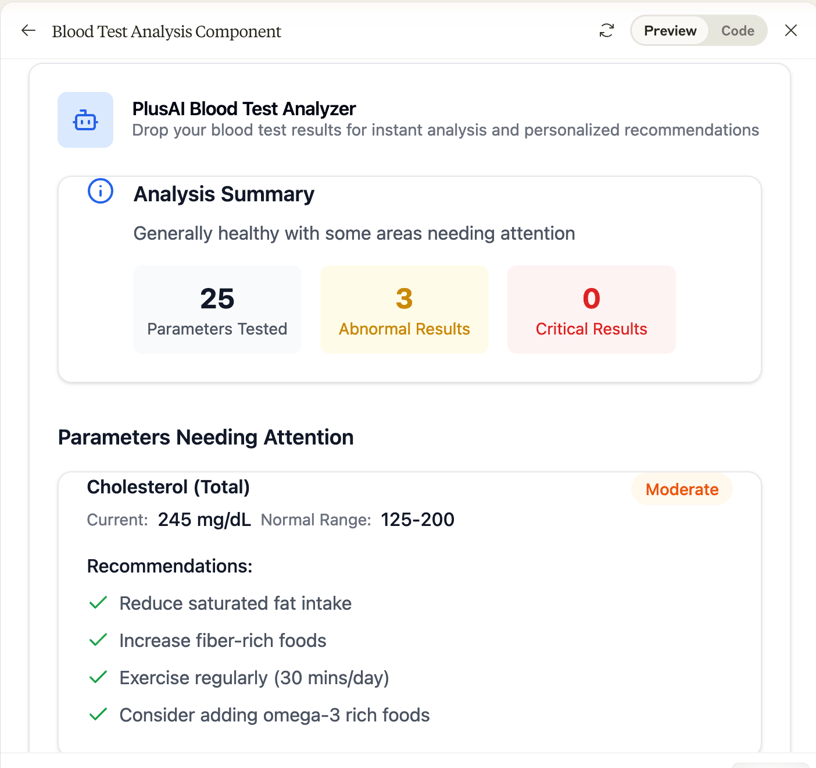Click checkmark beside Reduce saturated fat intake
Viewport: 816px width, 768px height.
click(98, 603)
